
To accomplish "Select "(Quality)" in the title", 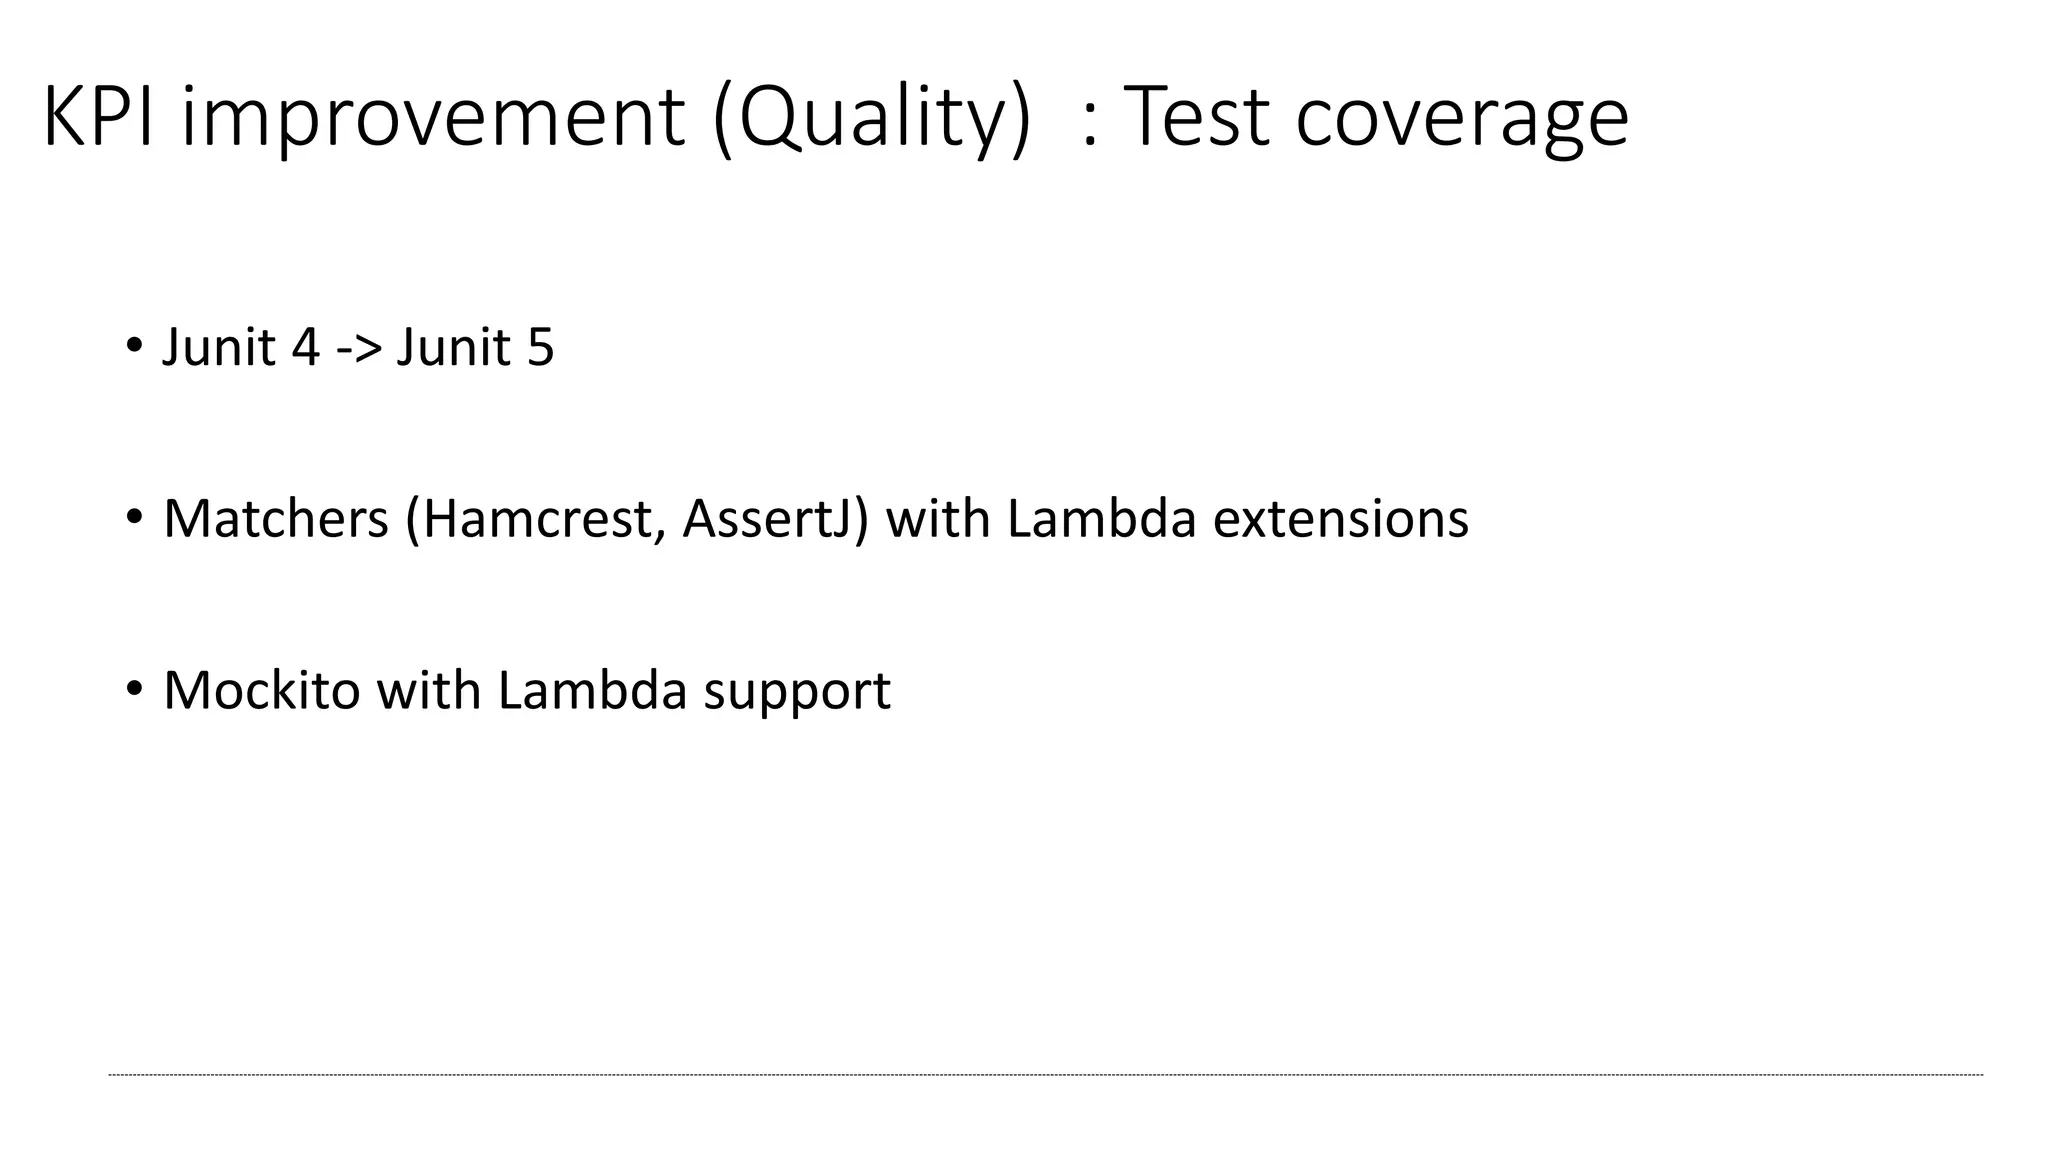I will coord(870,117).
